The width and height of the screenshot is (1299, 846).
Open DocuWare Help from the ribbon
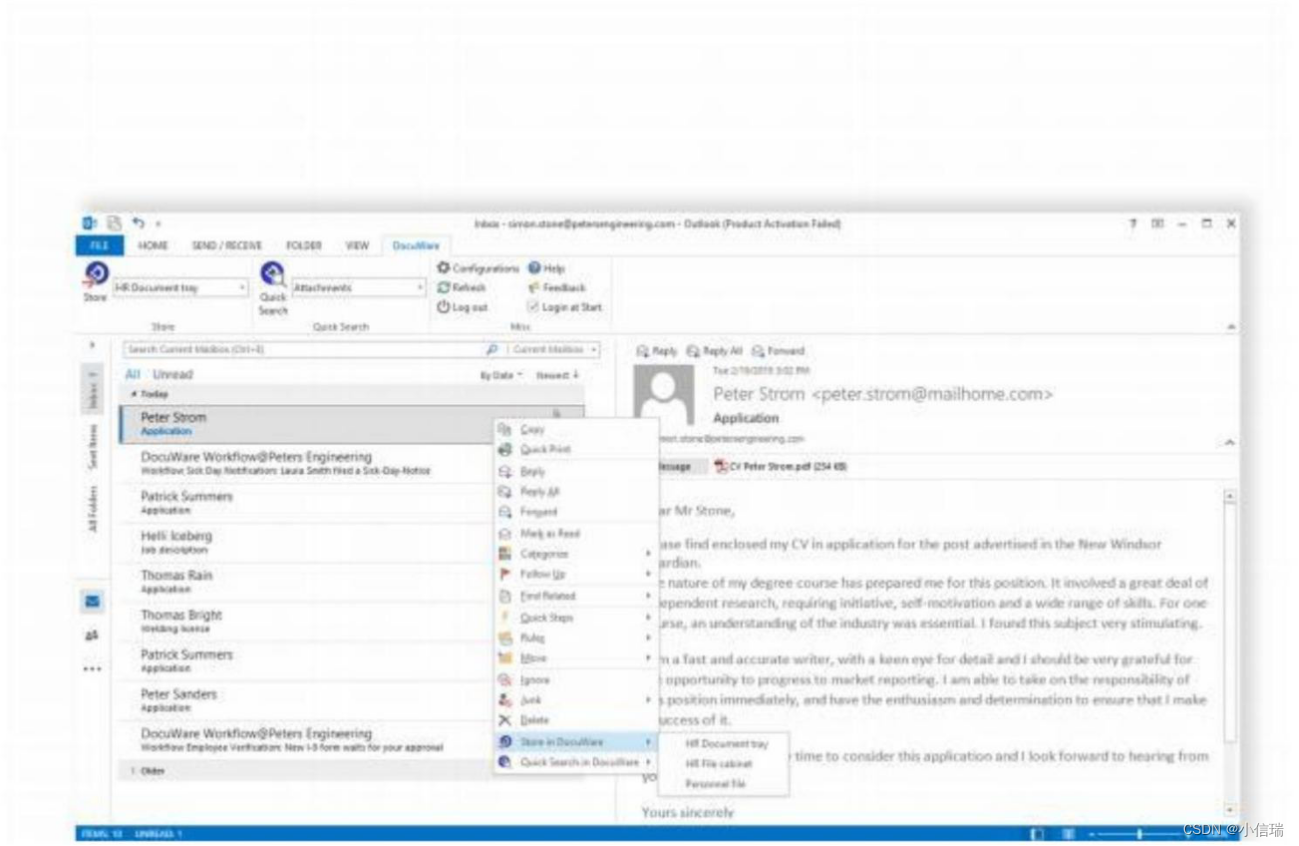click(546, 269)
